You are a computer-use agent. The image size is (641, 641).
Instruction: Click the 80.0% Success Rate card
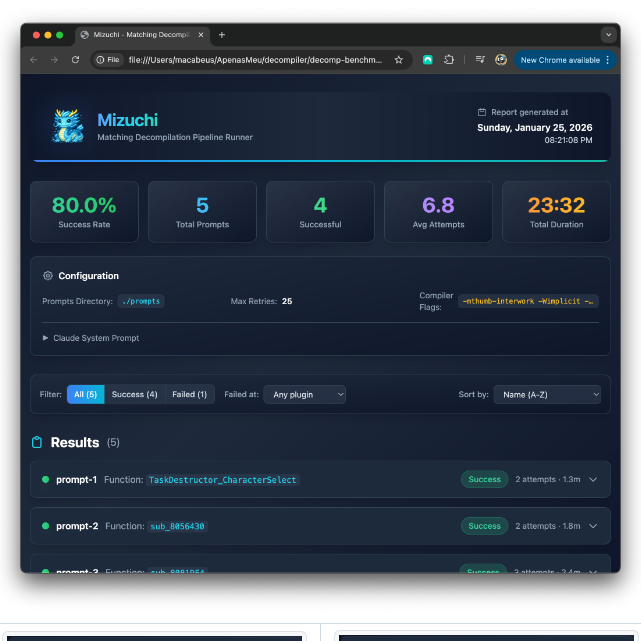(x=84, y=212)
